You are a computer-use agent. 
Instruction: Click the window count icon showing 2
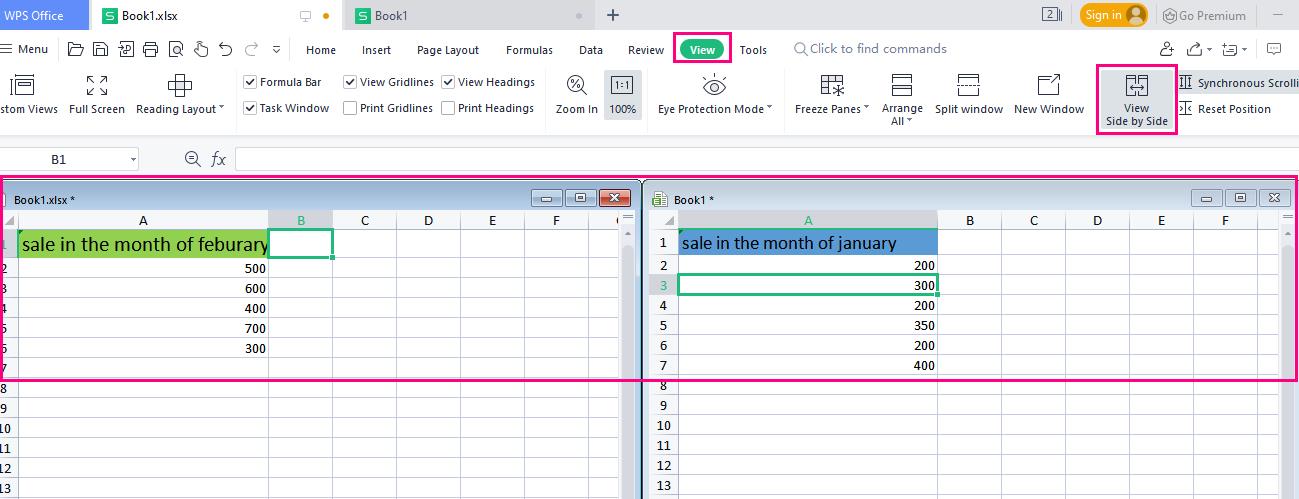(1052, 15)
